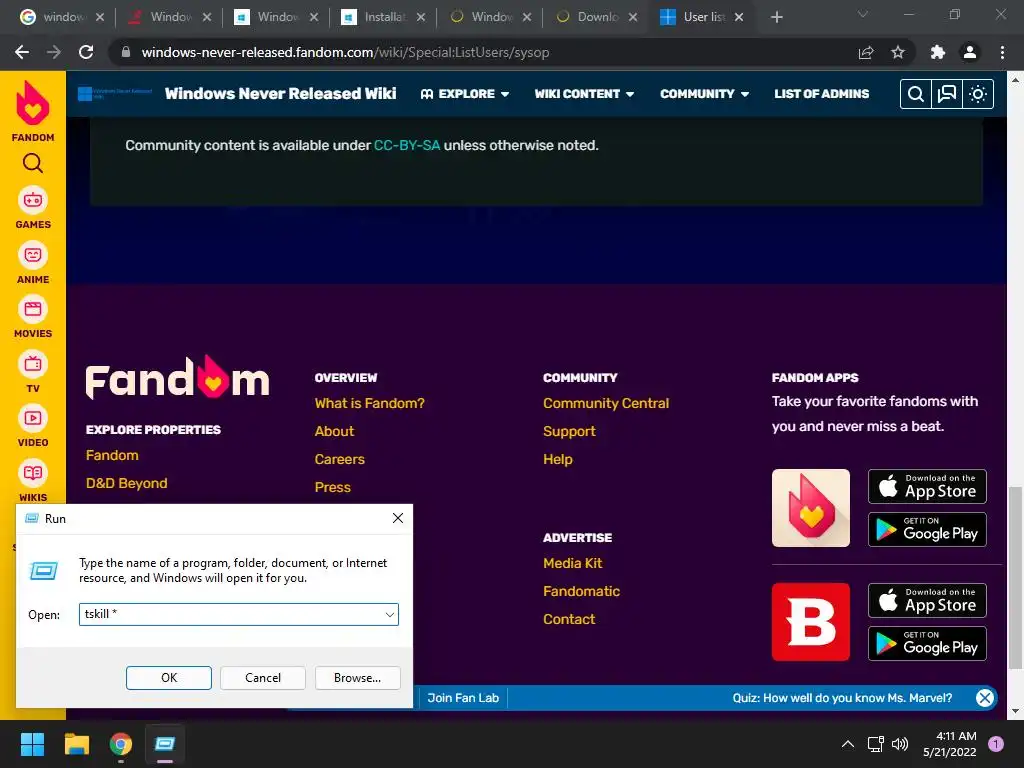Open the Fandom sidebar search icon
The width and height of the screenshot is (1024, 768).
coord(33,163)
